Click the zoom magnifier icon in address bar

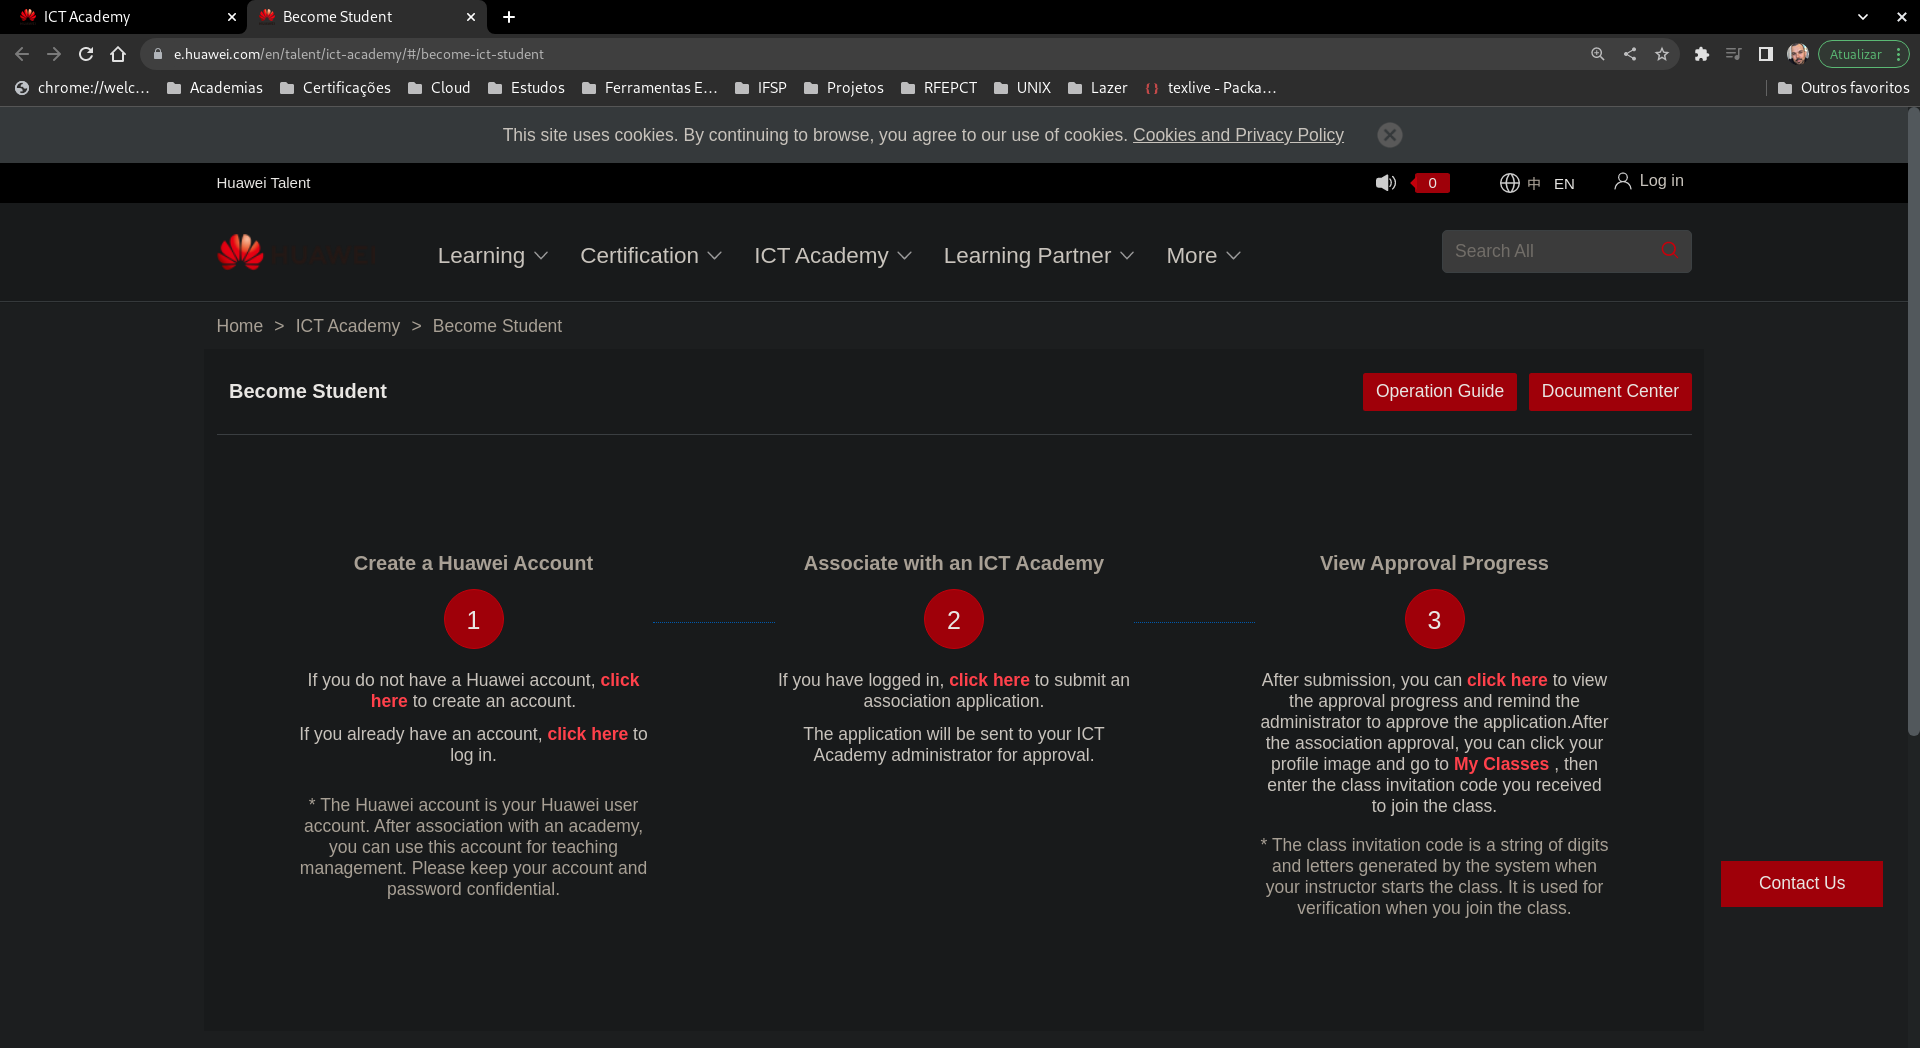(1597, 54)
